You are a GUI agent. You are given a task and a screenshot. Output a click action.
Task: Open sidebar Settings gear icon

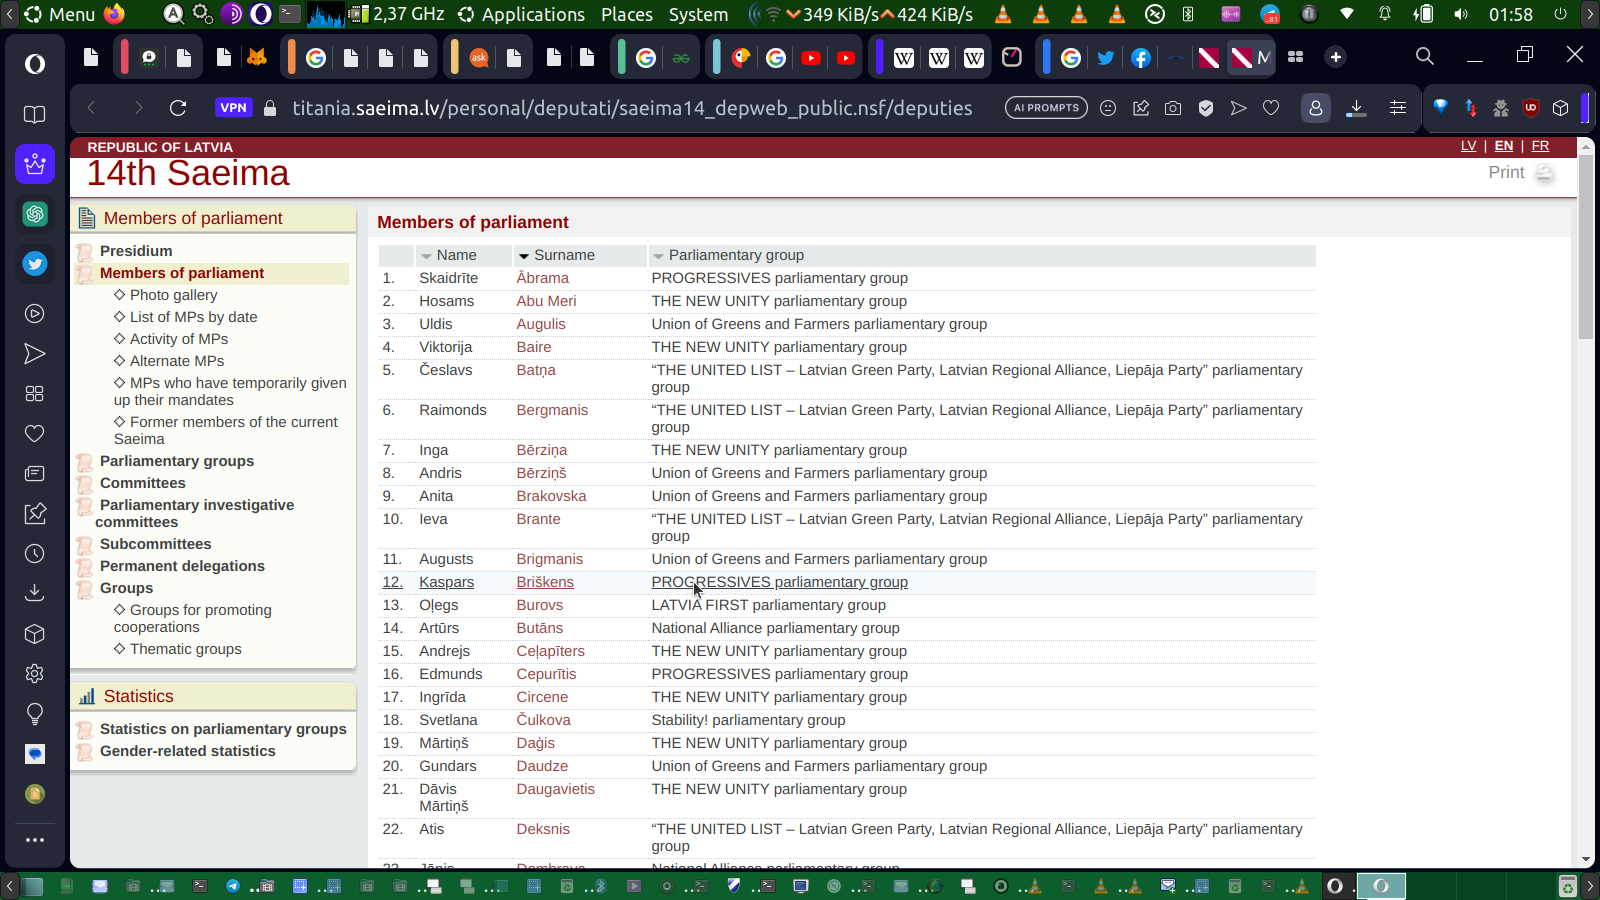[35, 674]
